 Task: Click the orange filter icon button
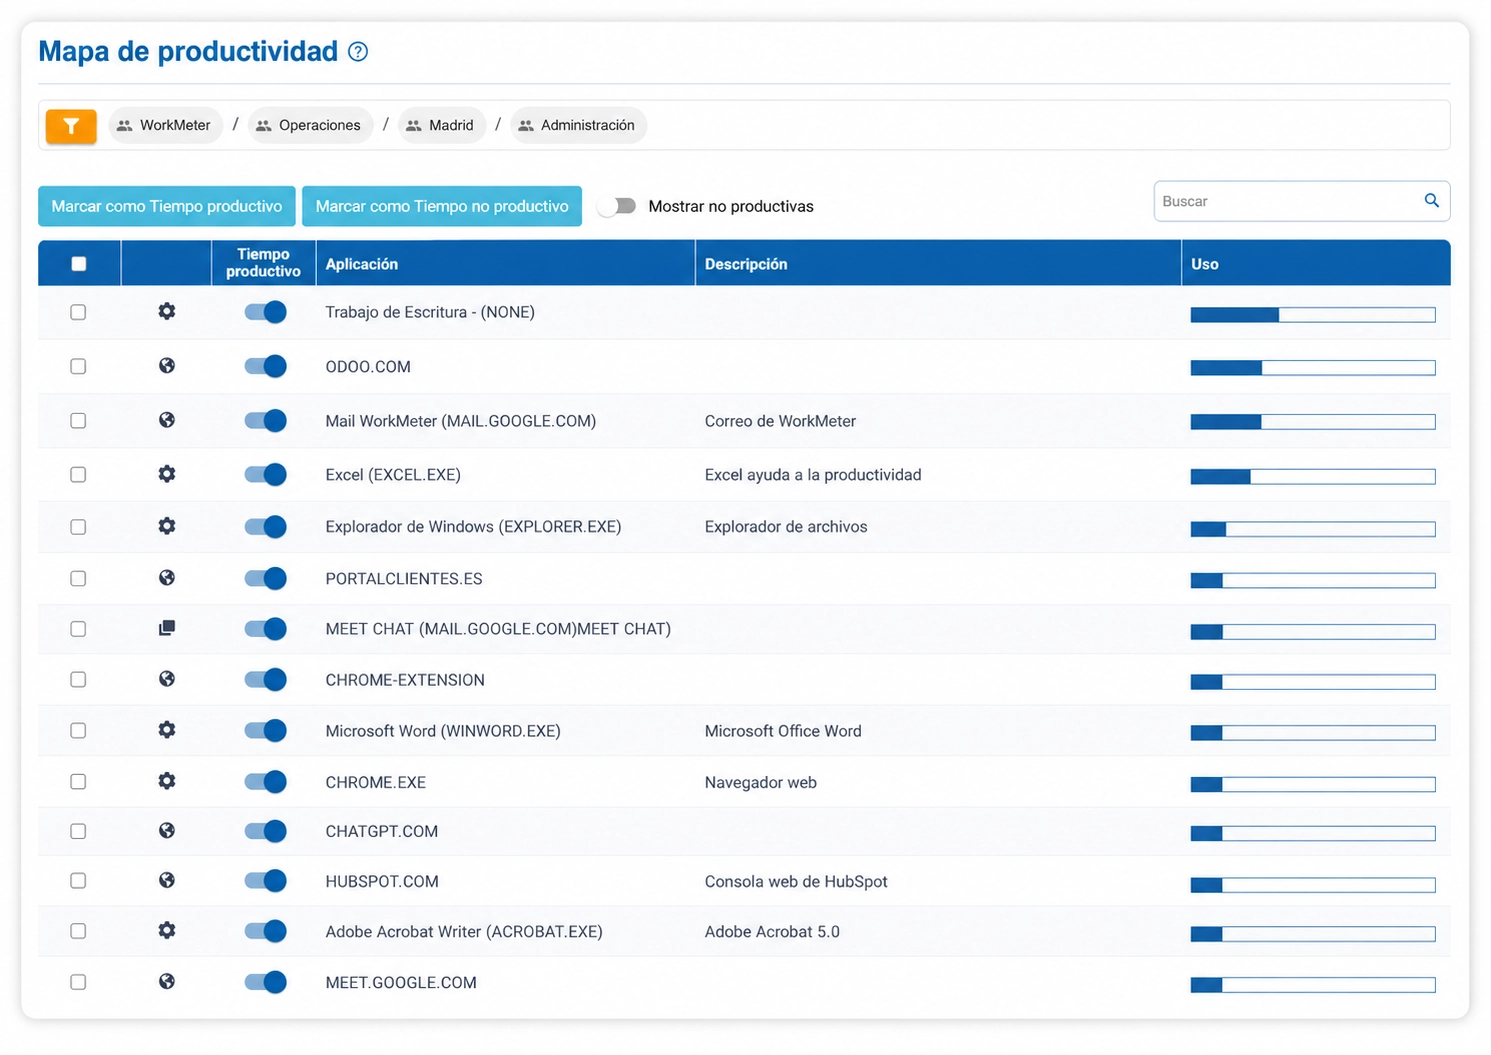click(71, 126)
